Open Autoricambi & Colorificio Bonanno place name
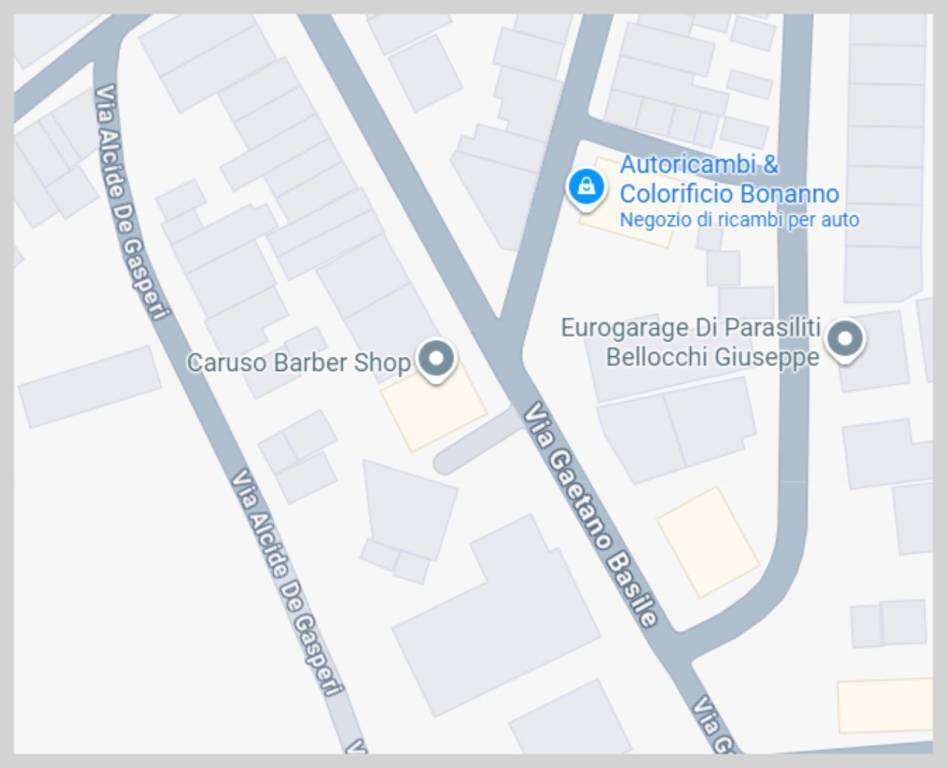Screen dimensions: 947x768 pos(729,179)
